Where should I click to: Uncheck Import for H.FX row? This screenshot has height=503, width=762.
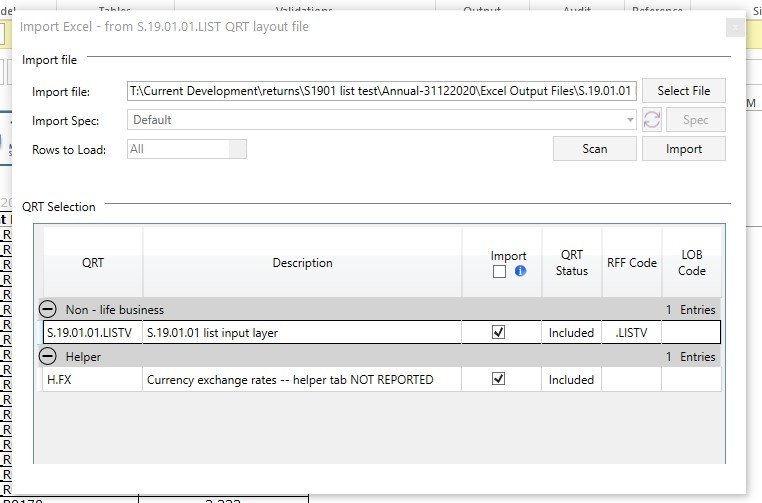(x=499, y=379)
